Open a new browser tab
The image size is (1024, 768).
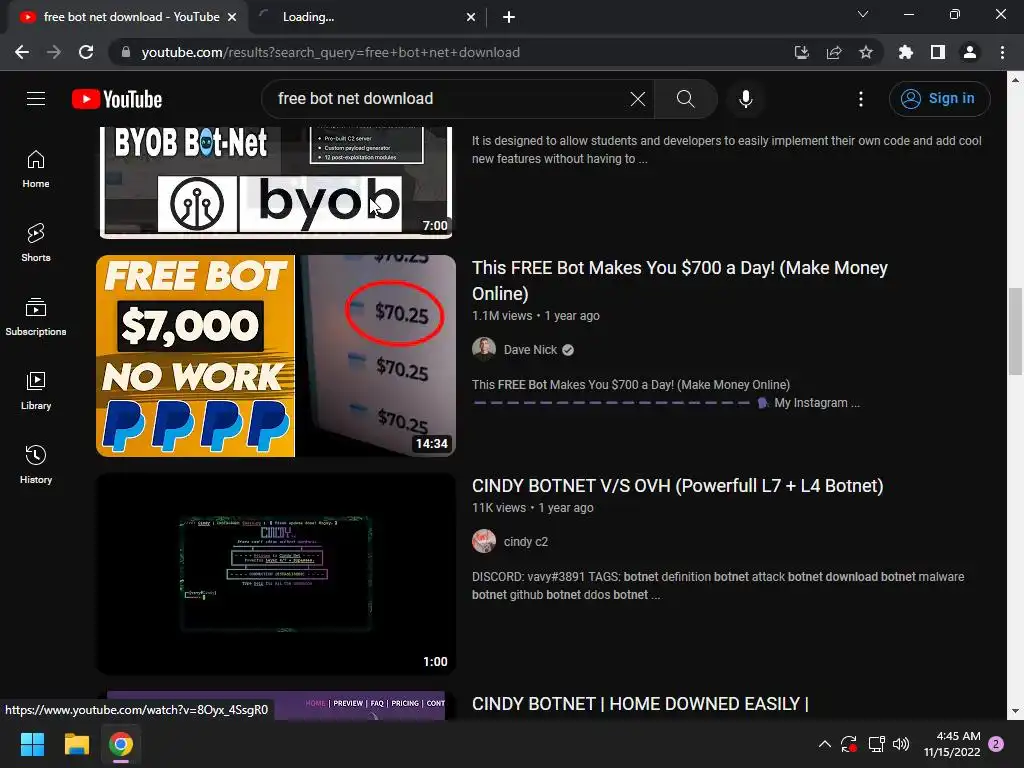click(509, 17)
